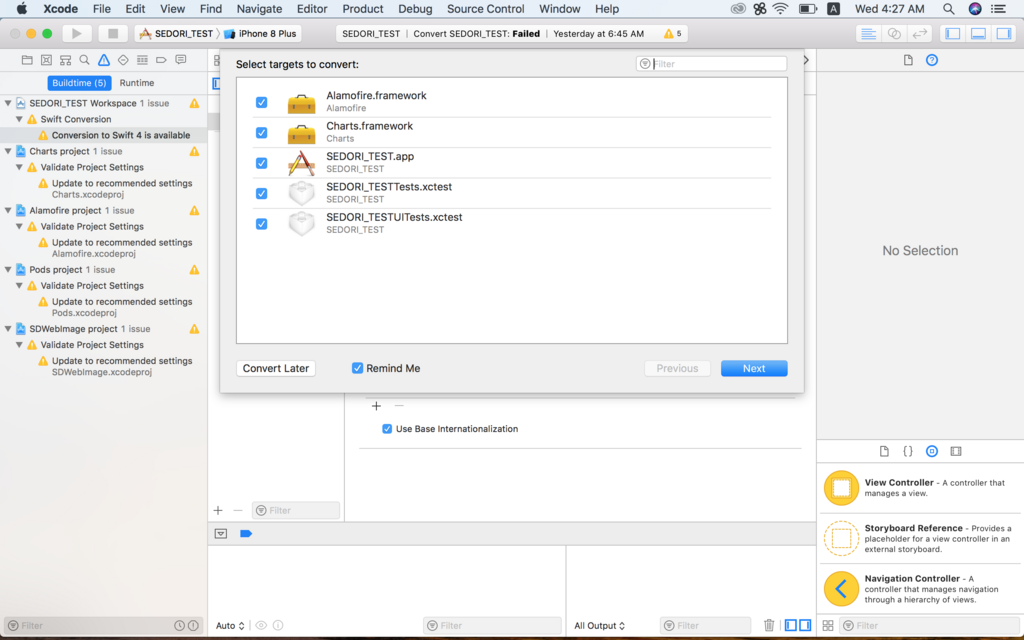
Task: Uncheck the SEDORI_TEST.app target checkbox
Action: (261, 163)
